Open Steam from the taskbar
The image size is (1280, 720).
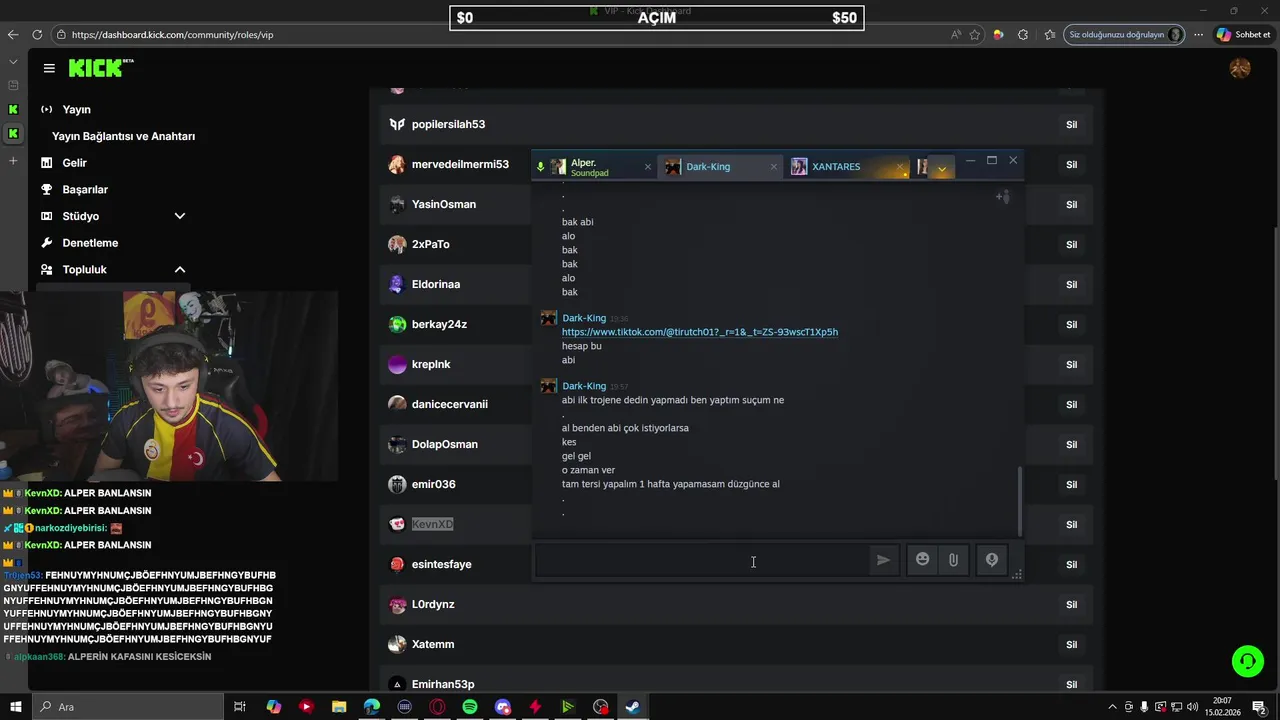tap(632, 707)
